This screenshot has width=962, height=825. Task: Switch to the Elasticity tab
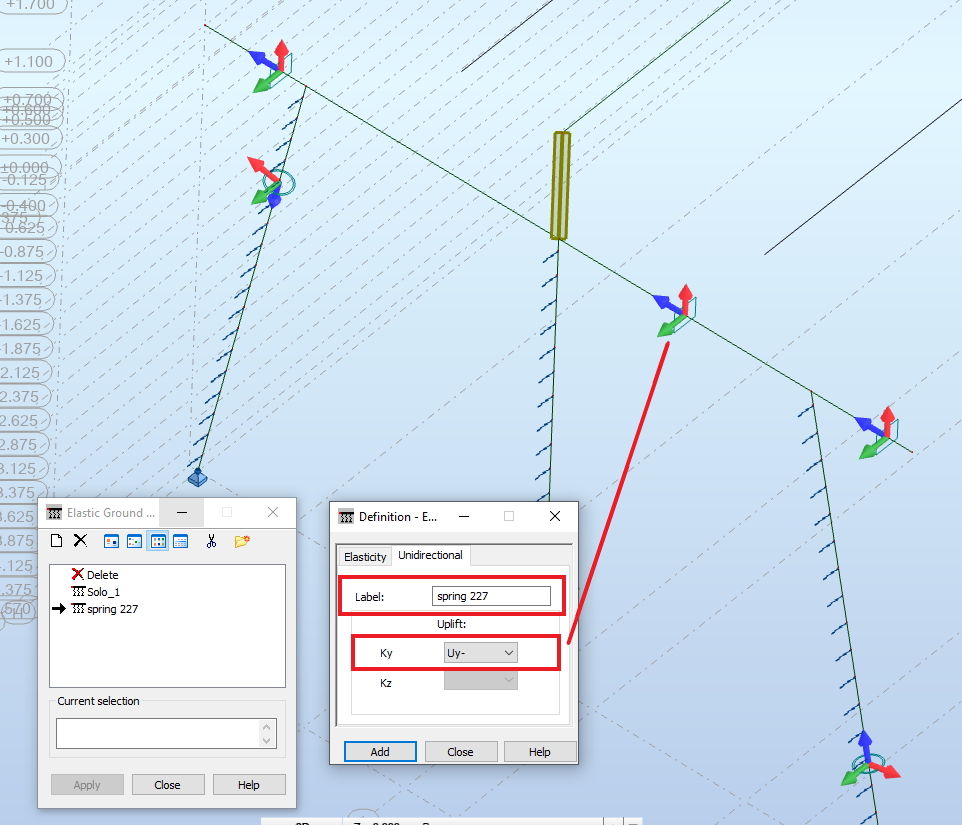pyautogui.click(x=365, y=557)
